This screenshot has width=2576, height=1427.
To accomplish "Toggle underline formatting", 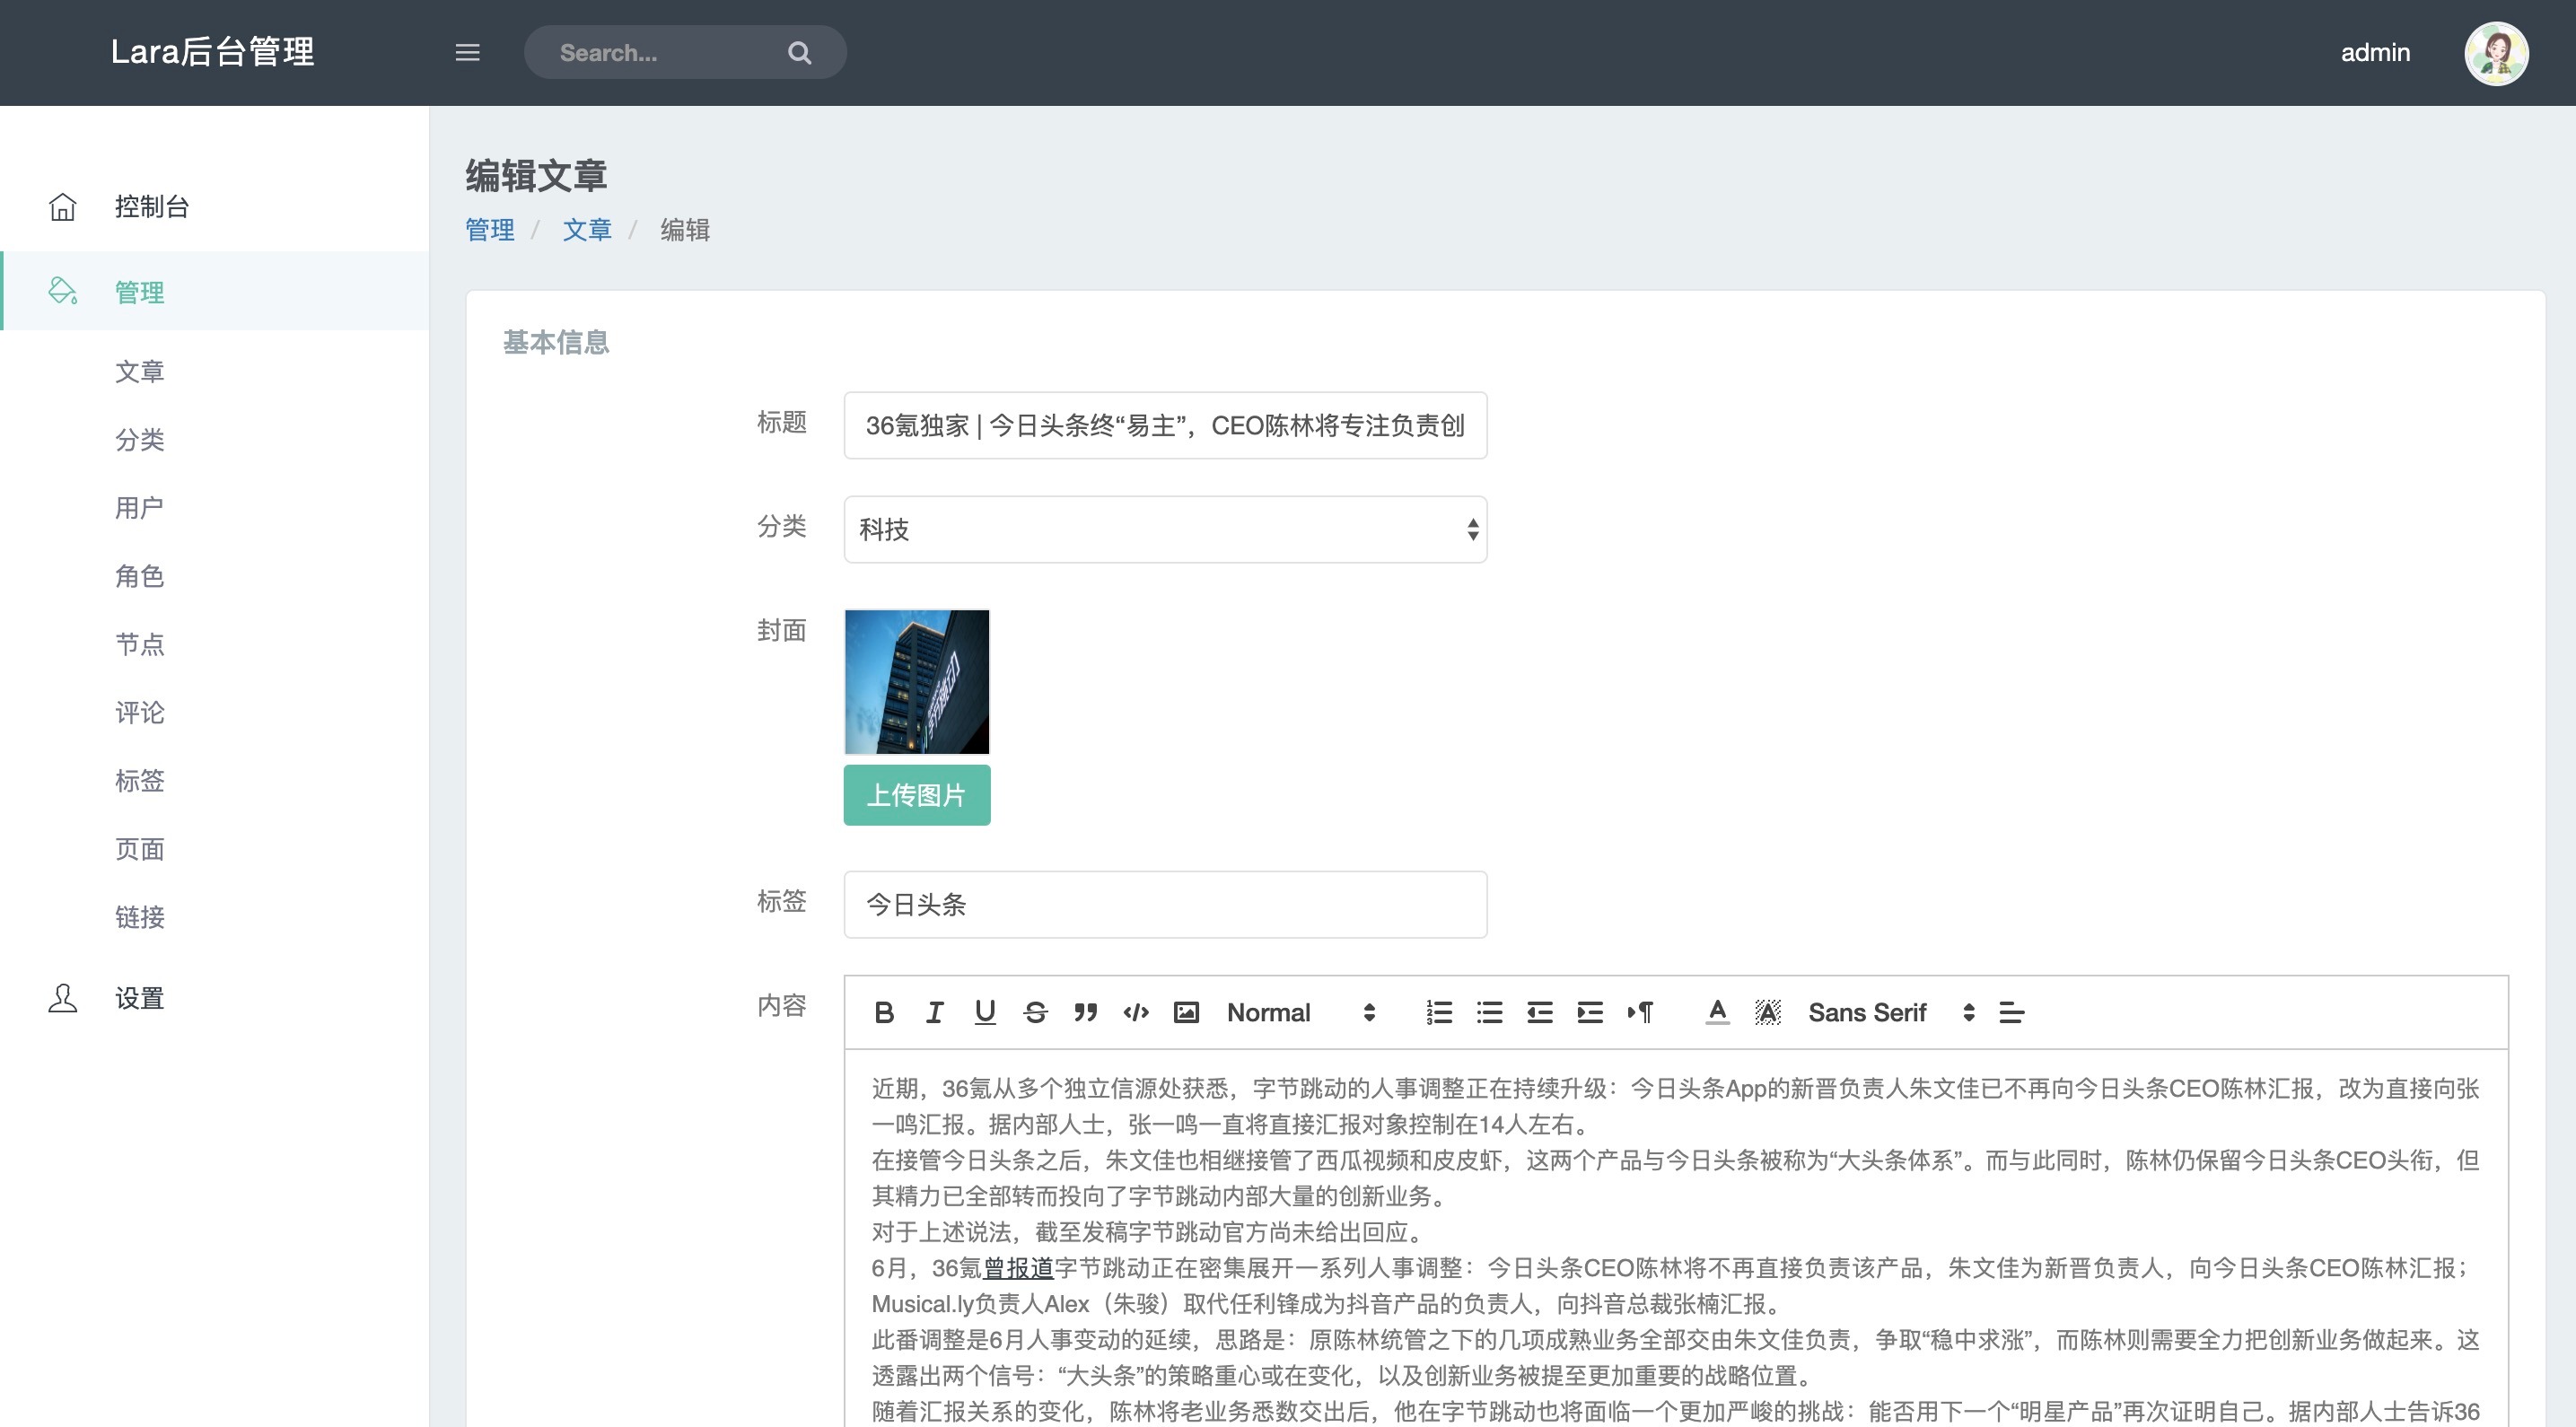I will pos(985,1012).
